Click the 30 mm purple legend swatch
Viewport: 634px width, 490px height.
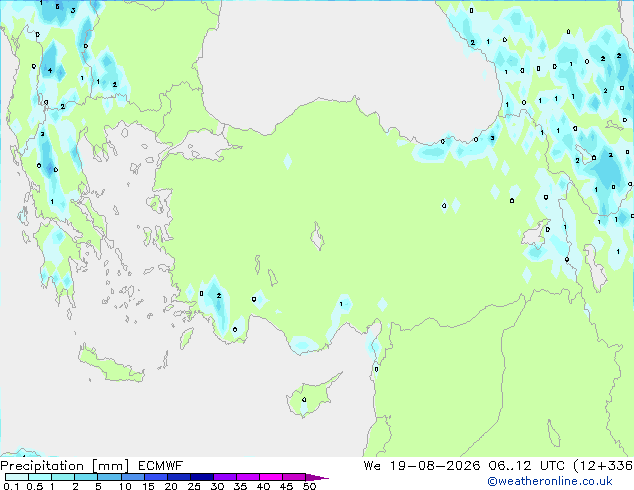pyautogui.click(x=224, y=477)
